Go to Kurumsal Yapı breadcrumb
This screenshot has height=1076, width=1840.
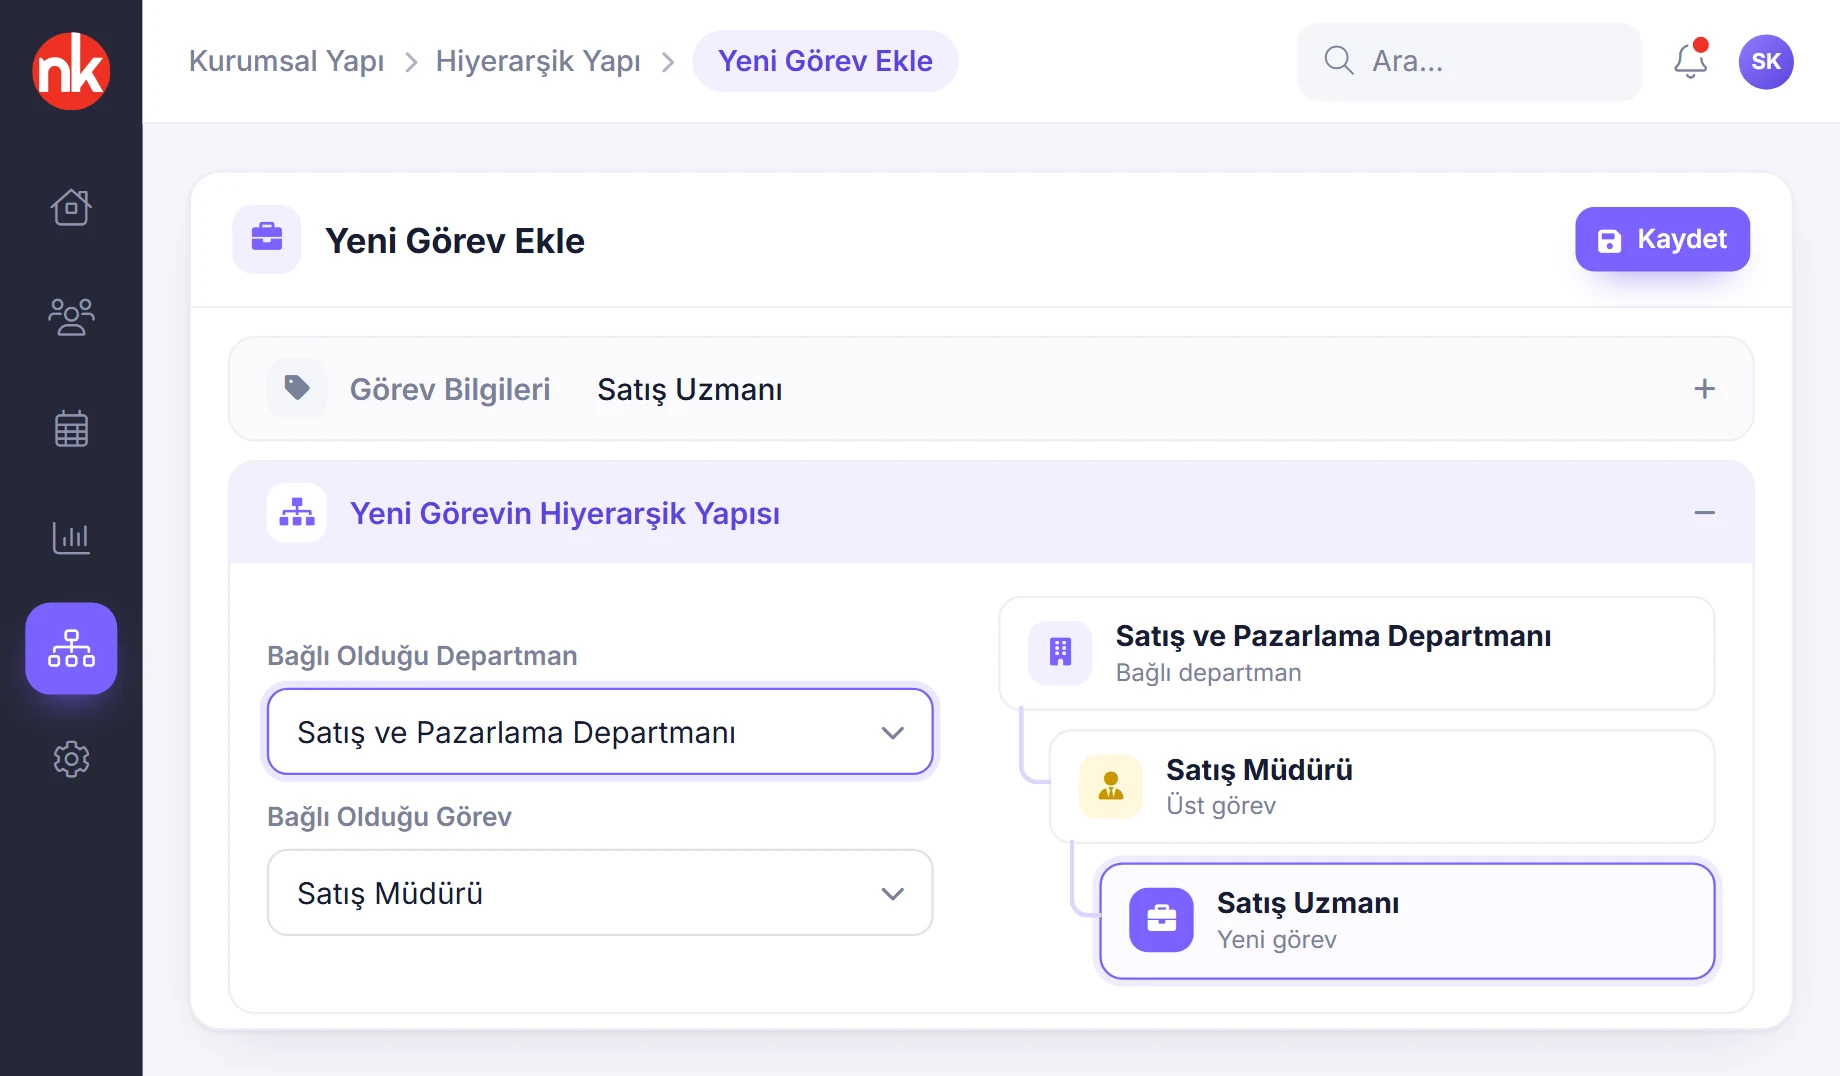287,61
